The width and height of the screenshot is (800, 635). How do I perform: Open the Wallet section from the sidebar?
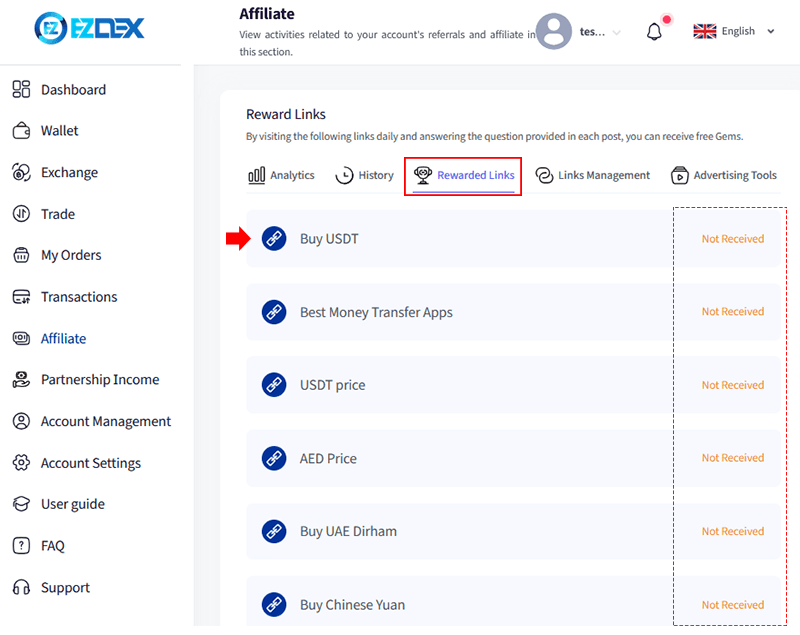(60, 130)
